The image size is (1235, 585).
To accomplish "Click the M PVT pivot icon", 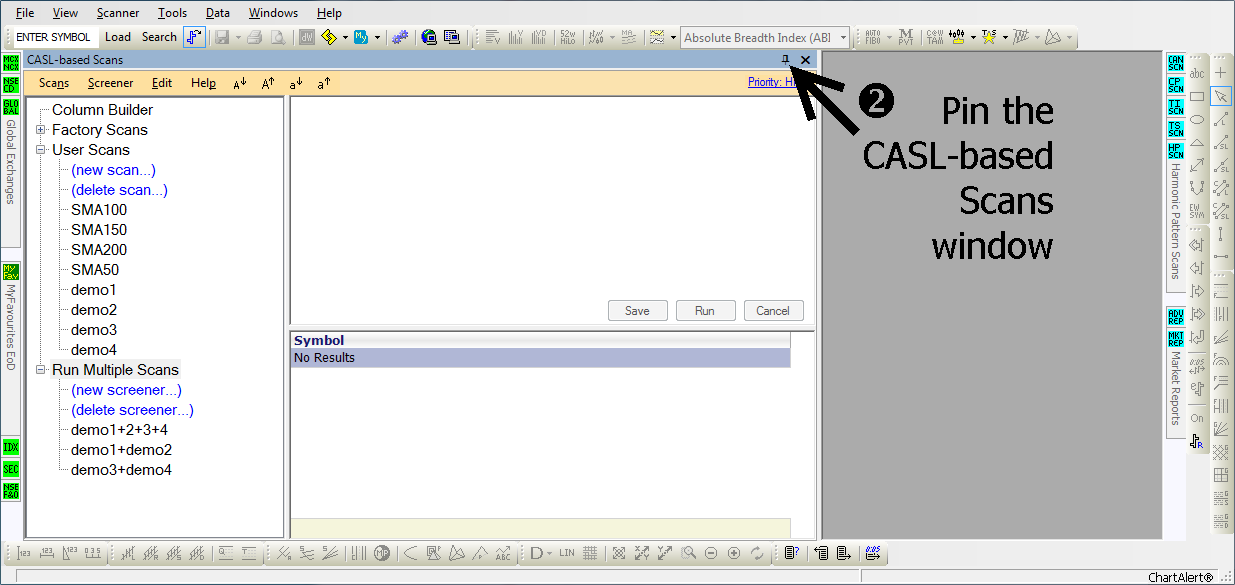I will [905, 37].
